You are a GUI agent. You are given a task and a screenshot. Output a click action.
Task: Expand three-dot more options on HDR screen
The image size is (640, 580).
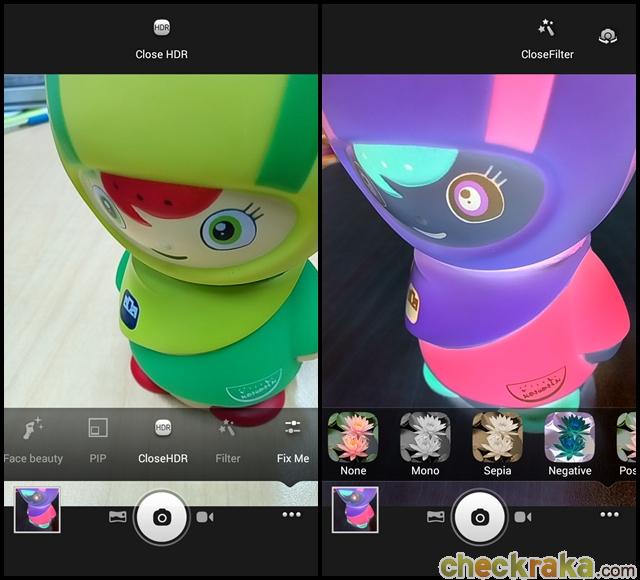(291, 514)
